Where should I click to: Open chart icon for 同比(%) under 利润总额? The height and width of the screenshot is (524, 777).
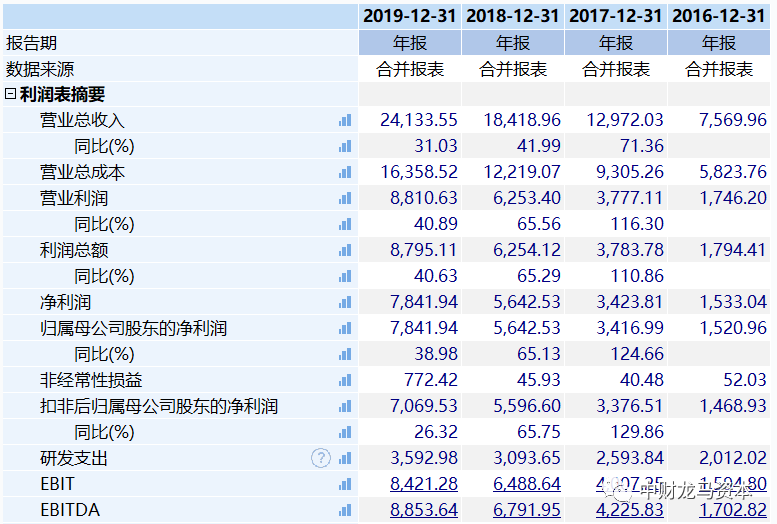(x=345, y=276)
